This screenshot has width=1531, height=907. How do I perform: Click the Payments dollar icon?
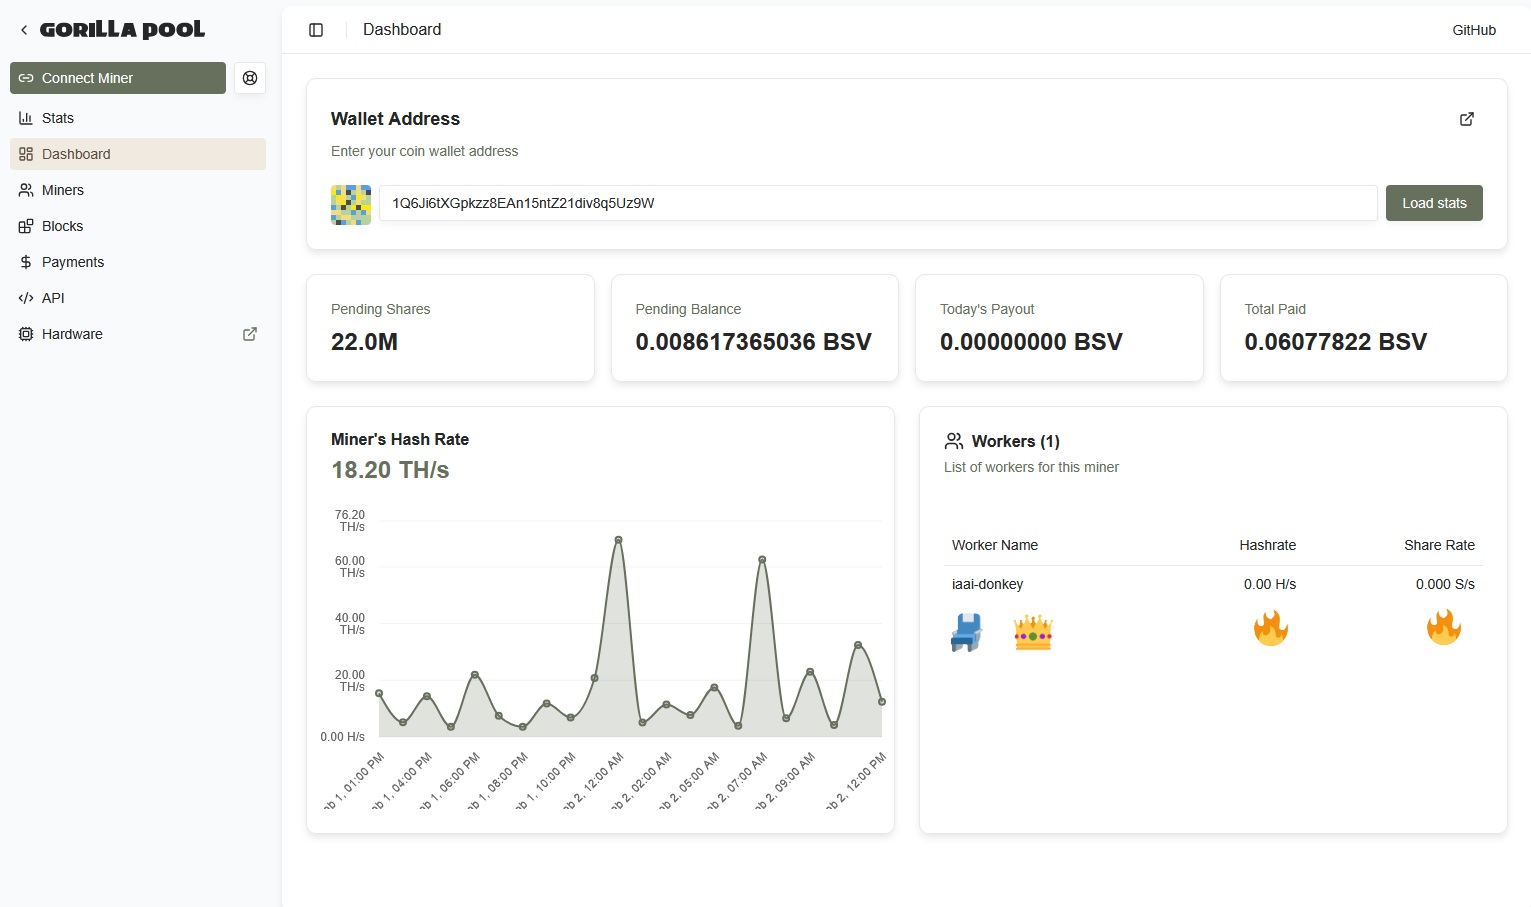pyautogui.click(x=26, y=262)
